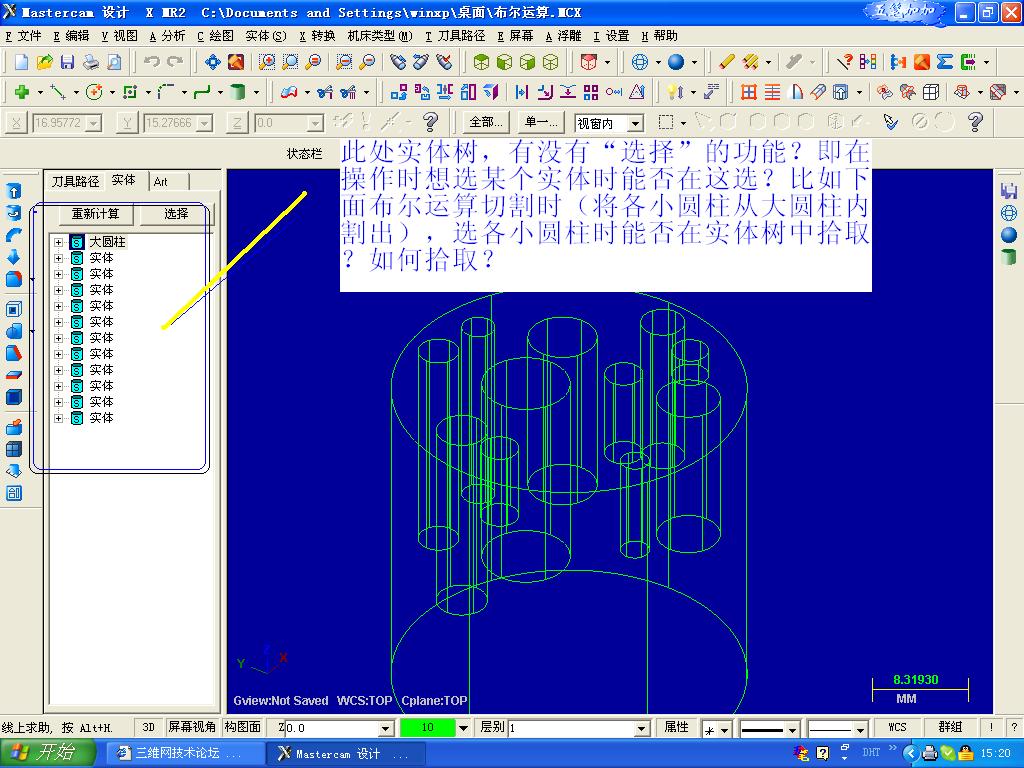Switch to the 刀具路径 panel tab
Image resolution: width=1024 pixels, height=768 pixels.
click(76, 182)
